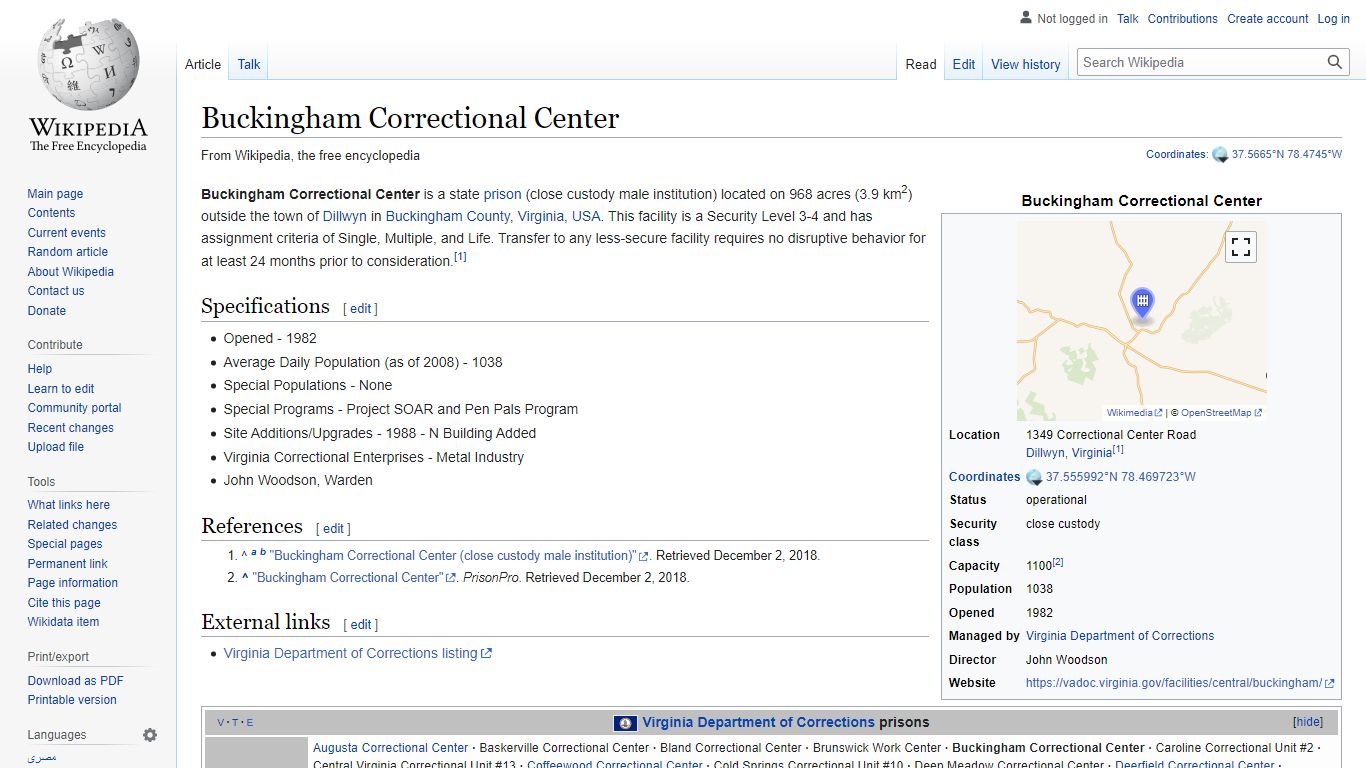
Task: Open the Augusta Correctional Center link
Action: (390, 748)
